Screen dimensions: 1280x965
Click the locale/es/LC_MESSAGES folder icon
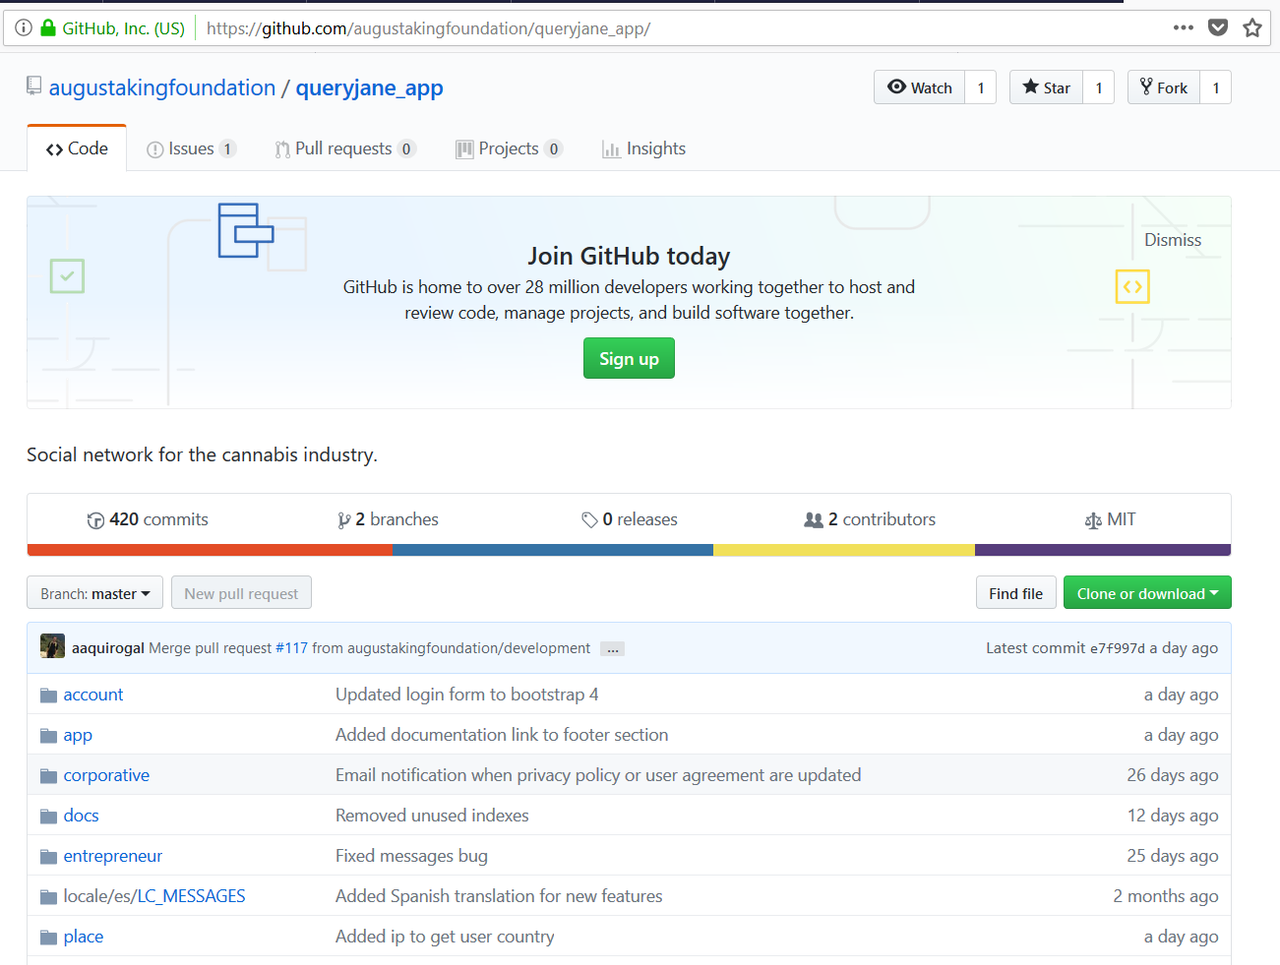[48, 897]
